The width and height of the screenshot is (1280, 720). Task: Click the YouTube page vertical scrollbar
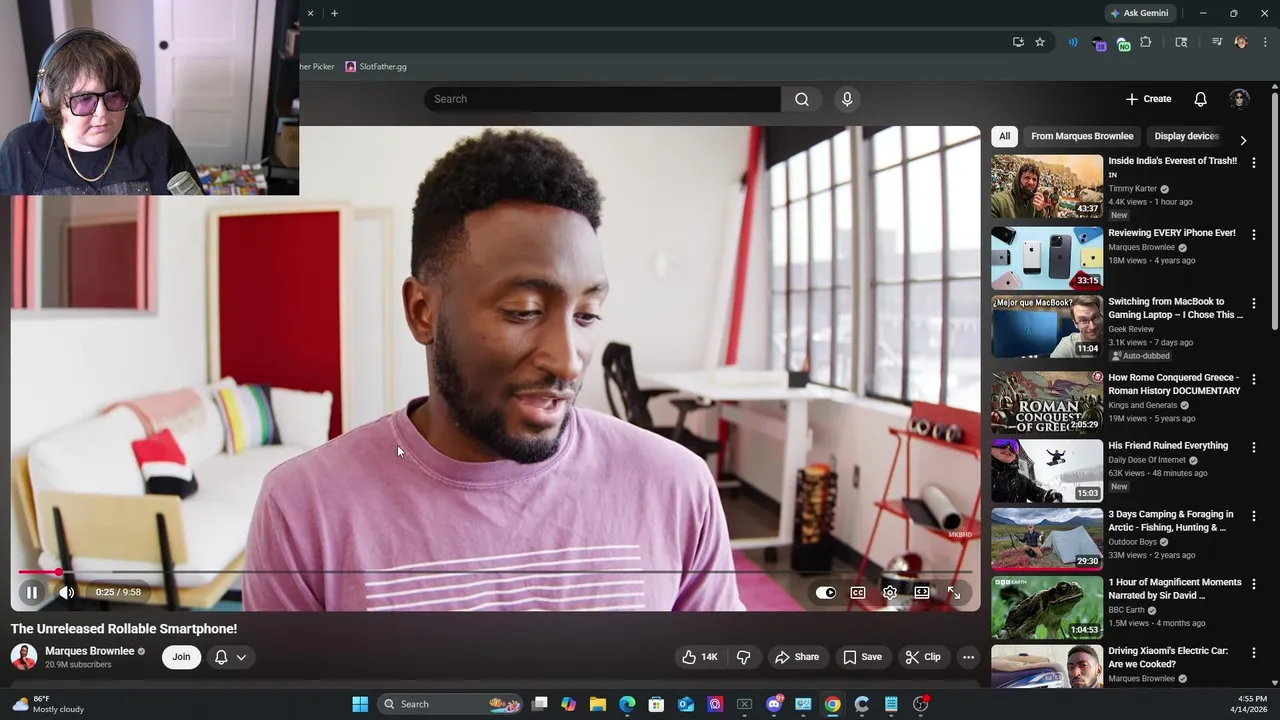click(x=1275, y=210)
